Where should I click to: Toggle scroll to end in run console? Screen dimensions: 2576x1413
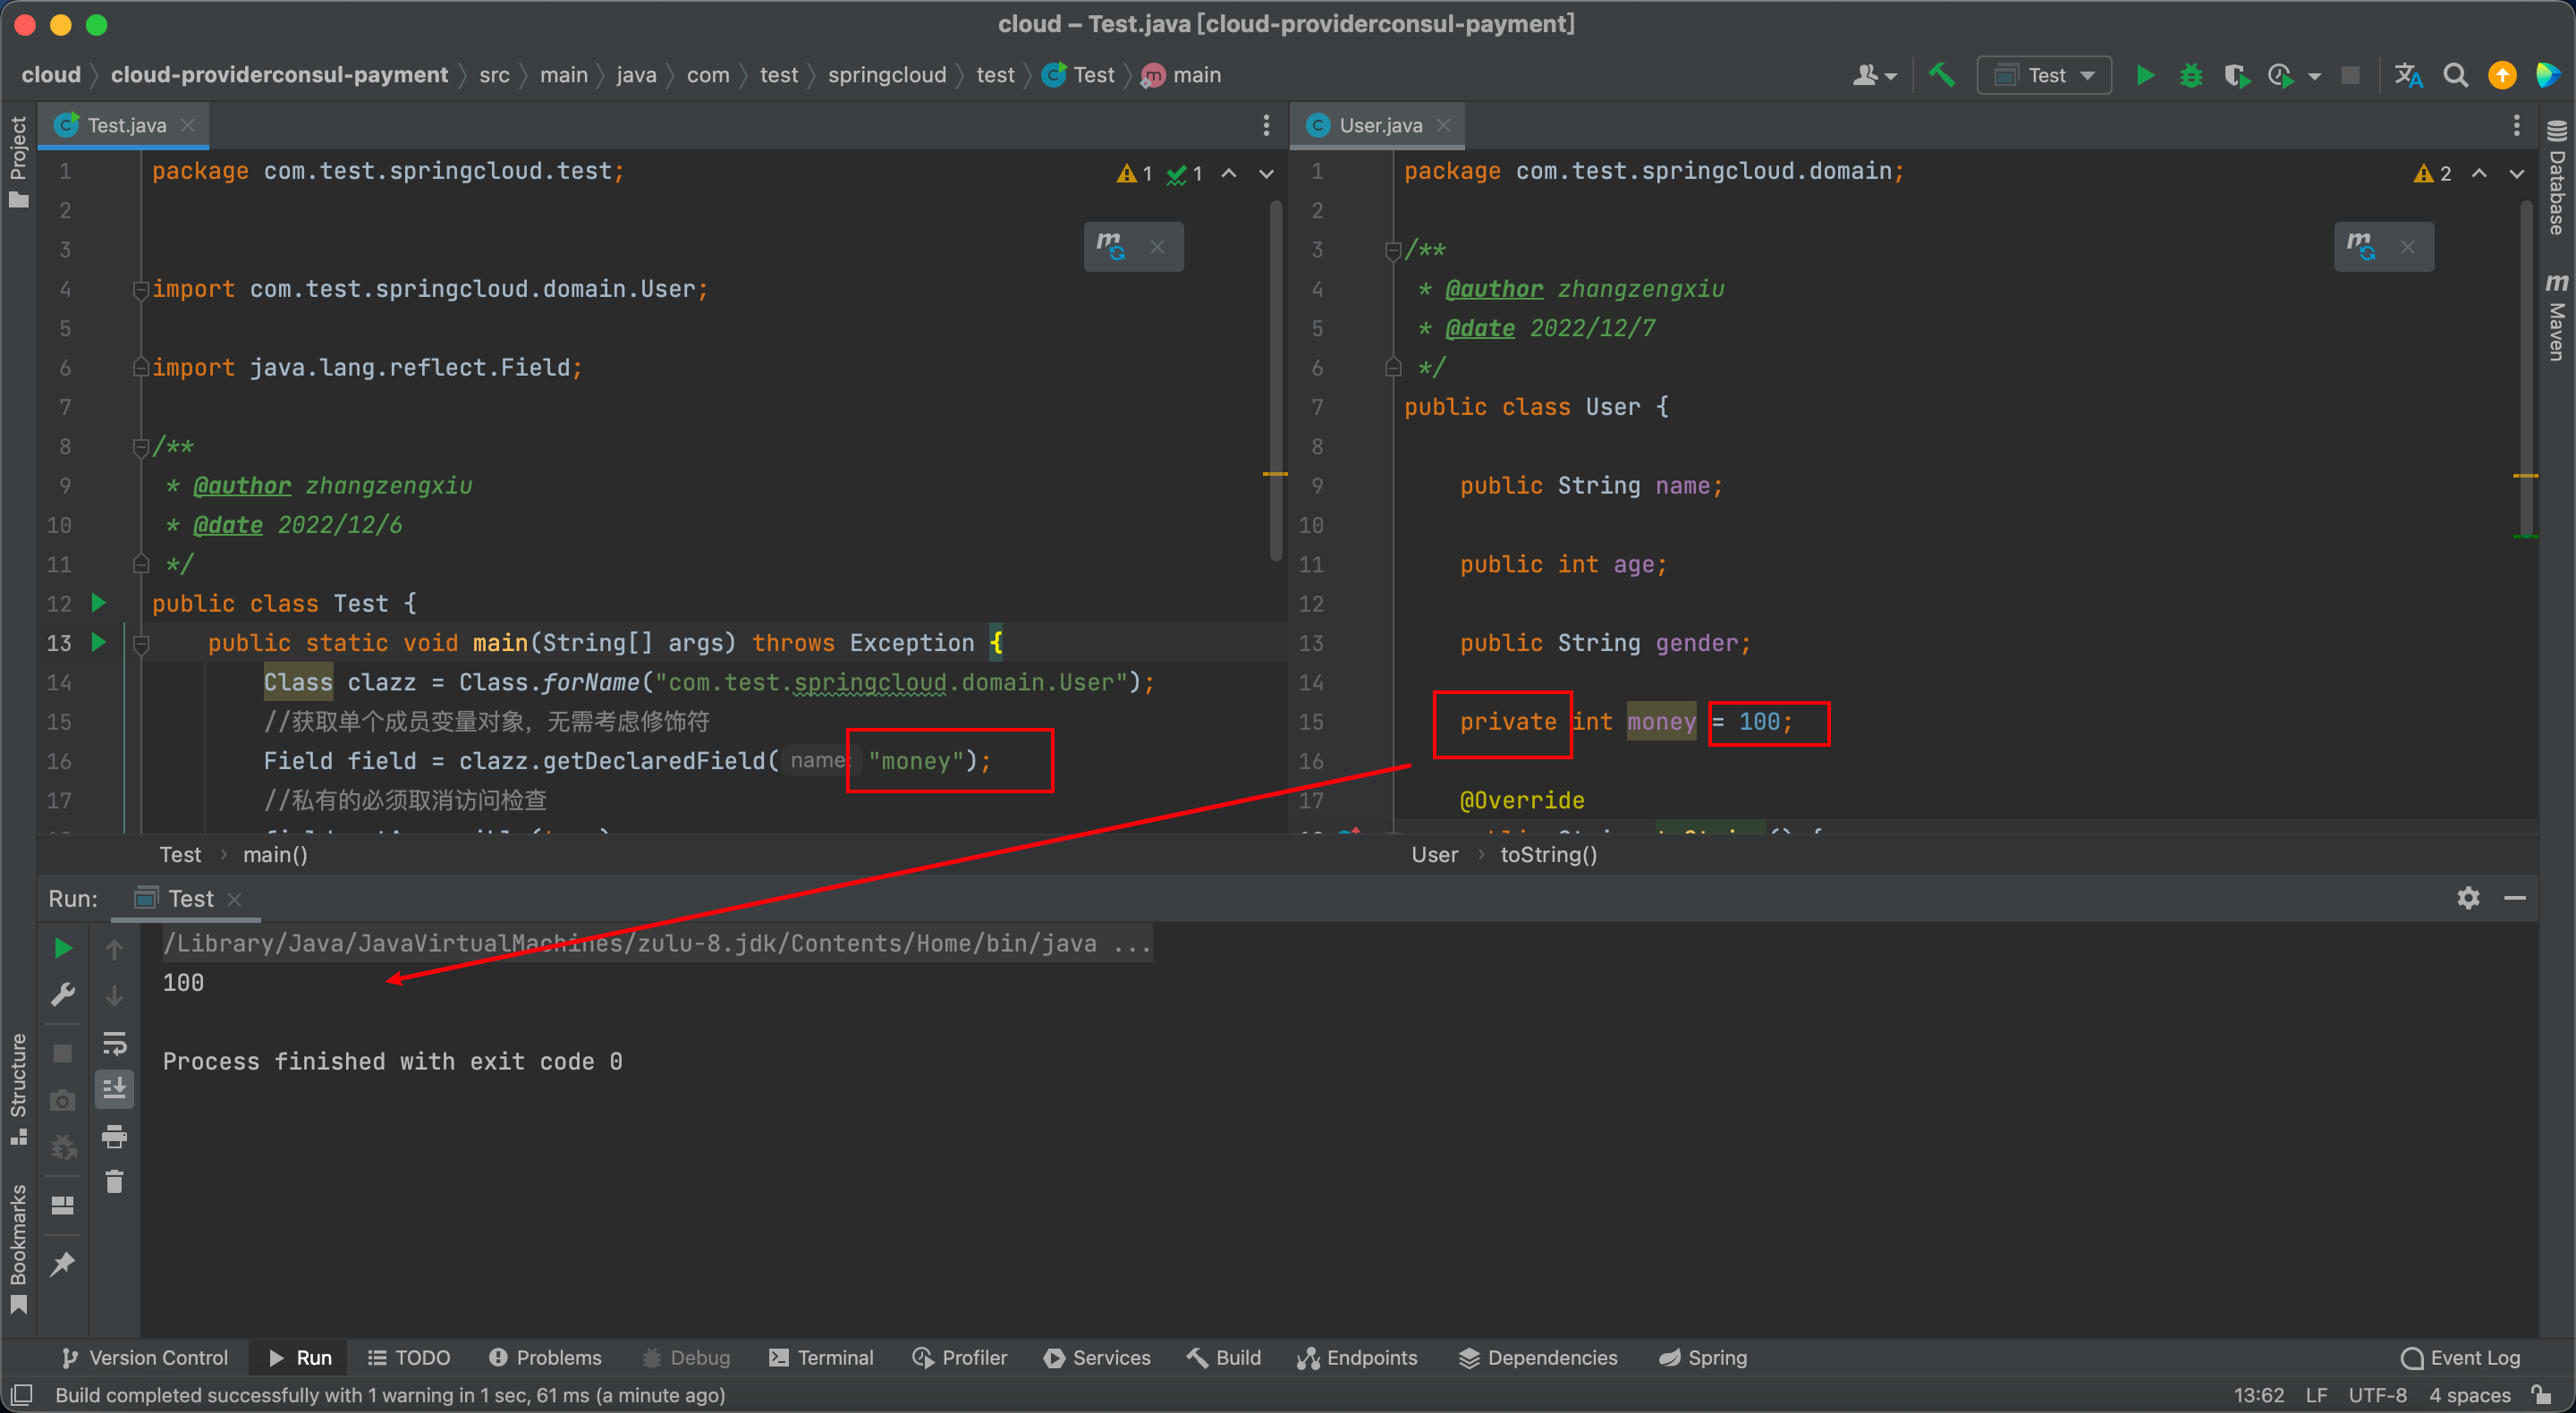pos(114,1088)
